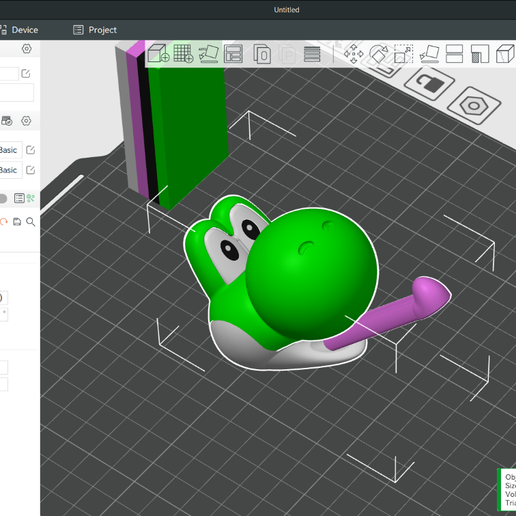Image resolution: width=516 pixels, height=516 pixels.
Task: Click the settings list view icon
Action: (x=19, y=198)
